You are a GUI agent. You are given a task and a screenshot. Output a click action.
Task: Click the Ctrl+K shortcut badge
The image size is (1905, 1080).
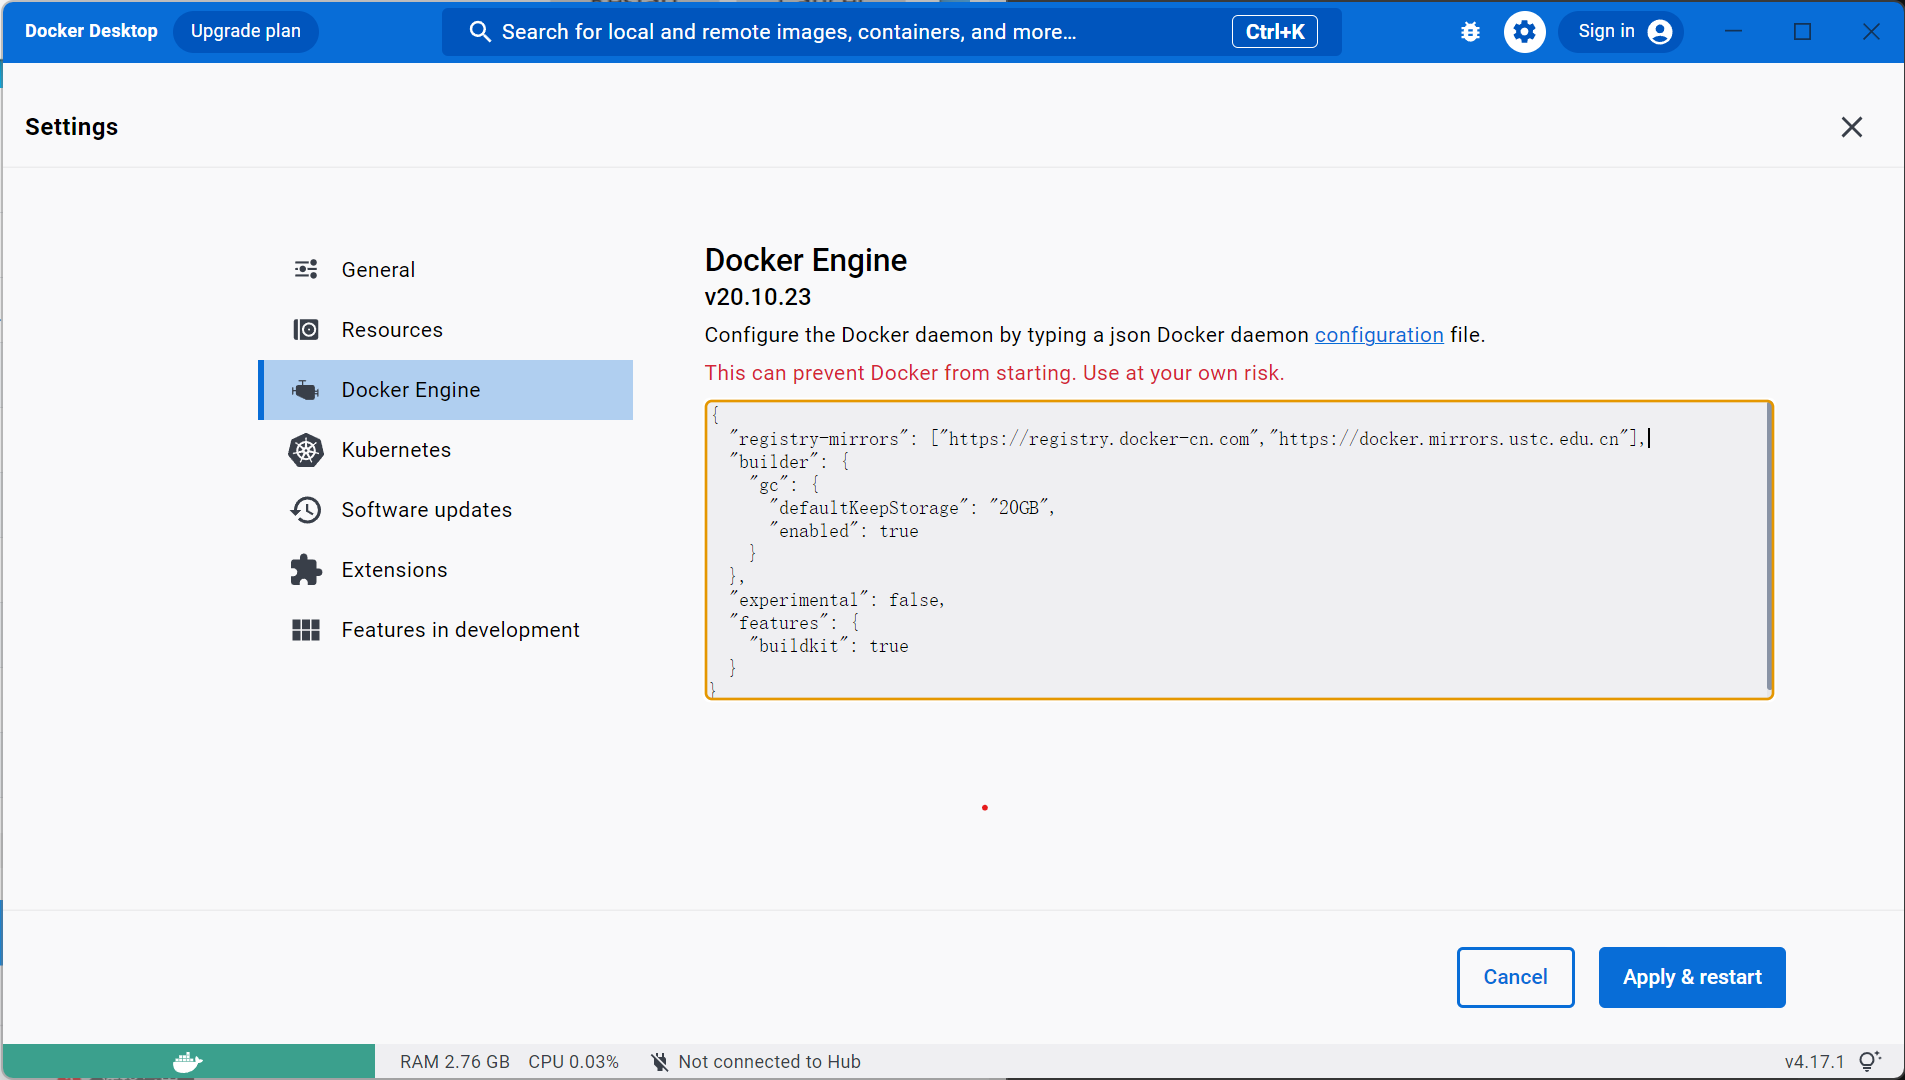pos(1275,32)
